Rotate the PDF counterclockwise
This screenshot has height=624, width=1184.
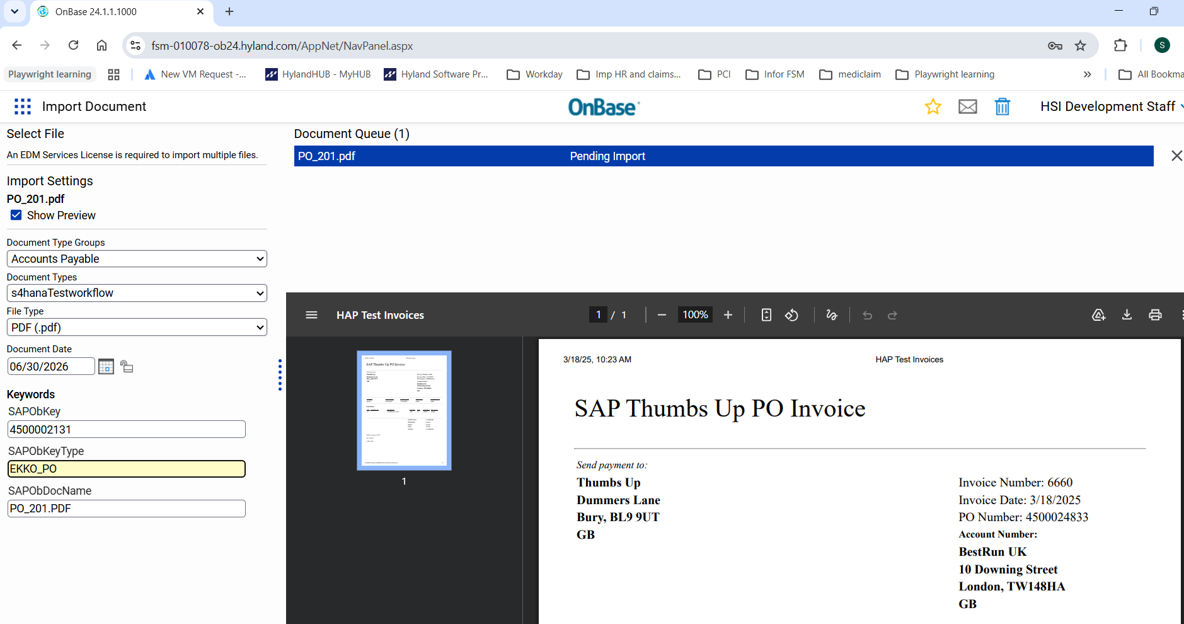pyautogui.click(x=791, y=315)
